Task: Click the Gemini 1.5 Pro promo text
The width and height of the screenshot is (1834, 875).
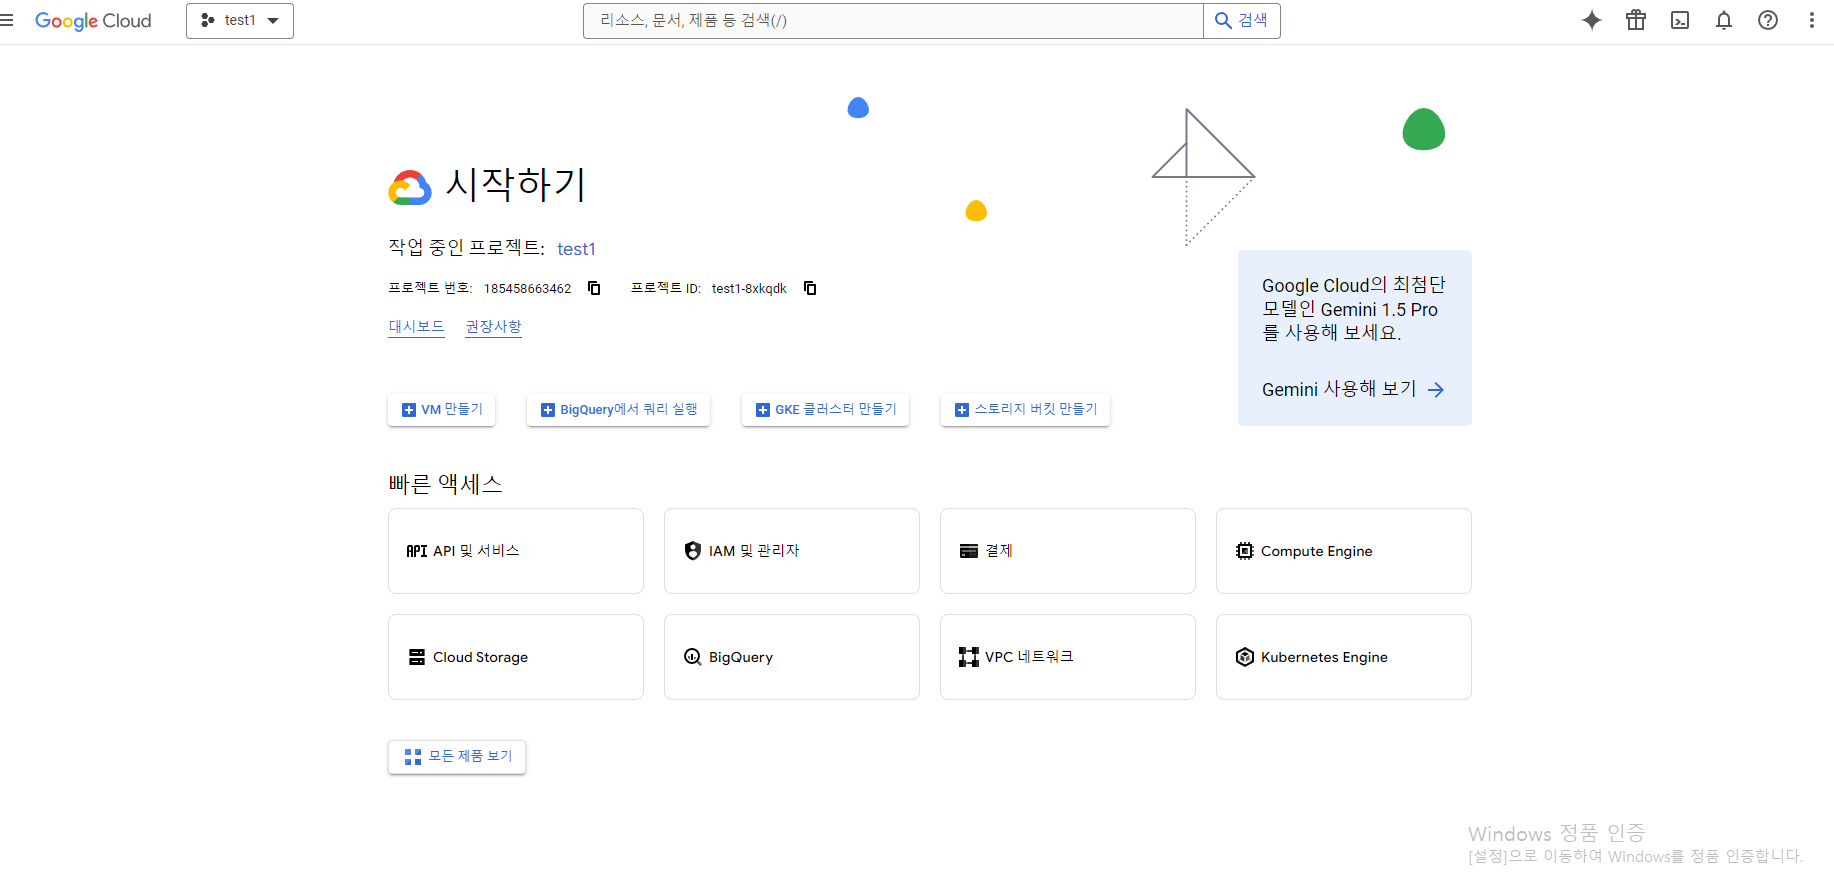Action: tap(1354, 309)
